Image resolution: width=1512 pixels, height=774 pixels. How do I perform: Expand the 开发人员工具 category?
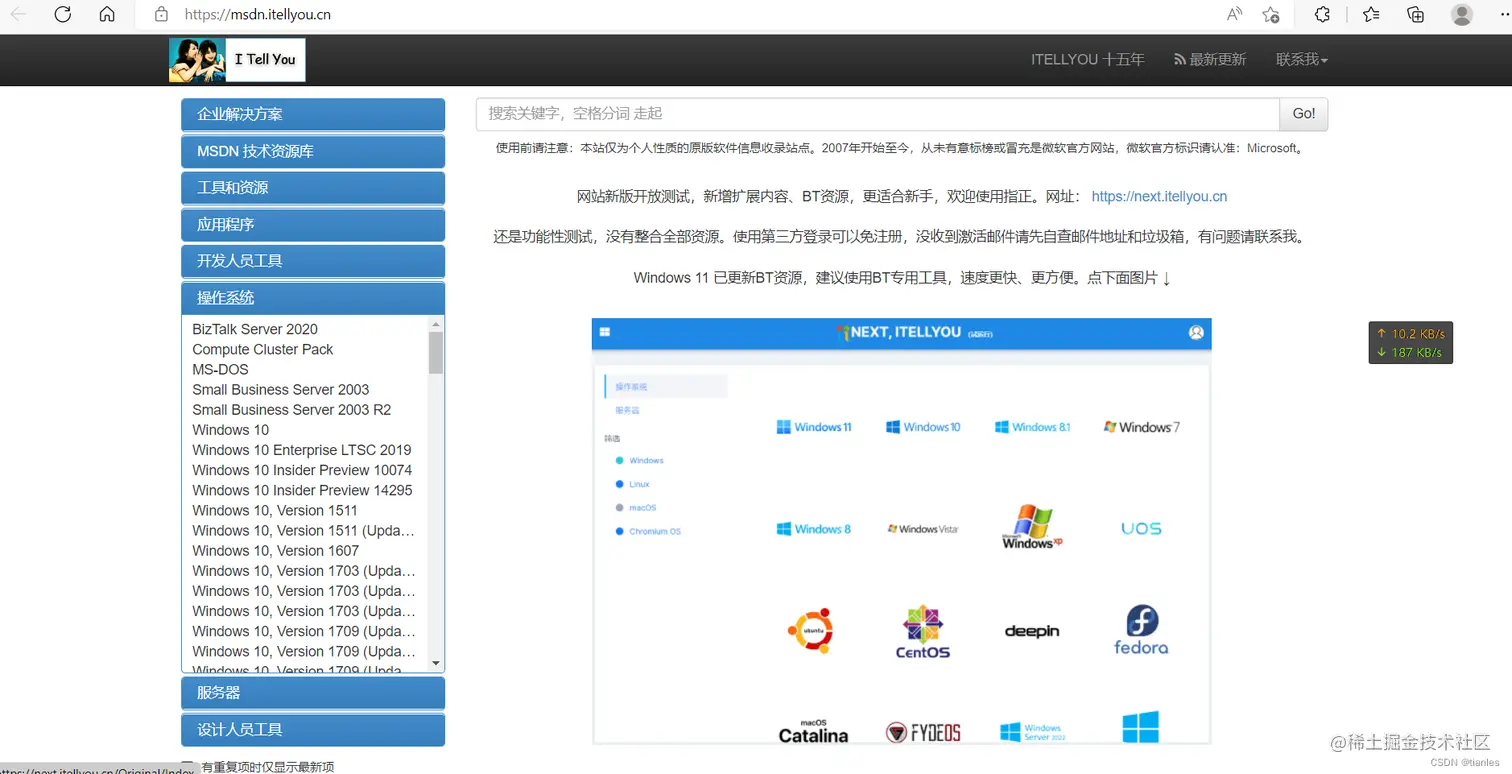(x=313, y=260)
